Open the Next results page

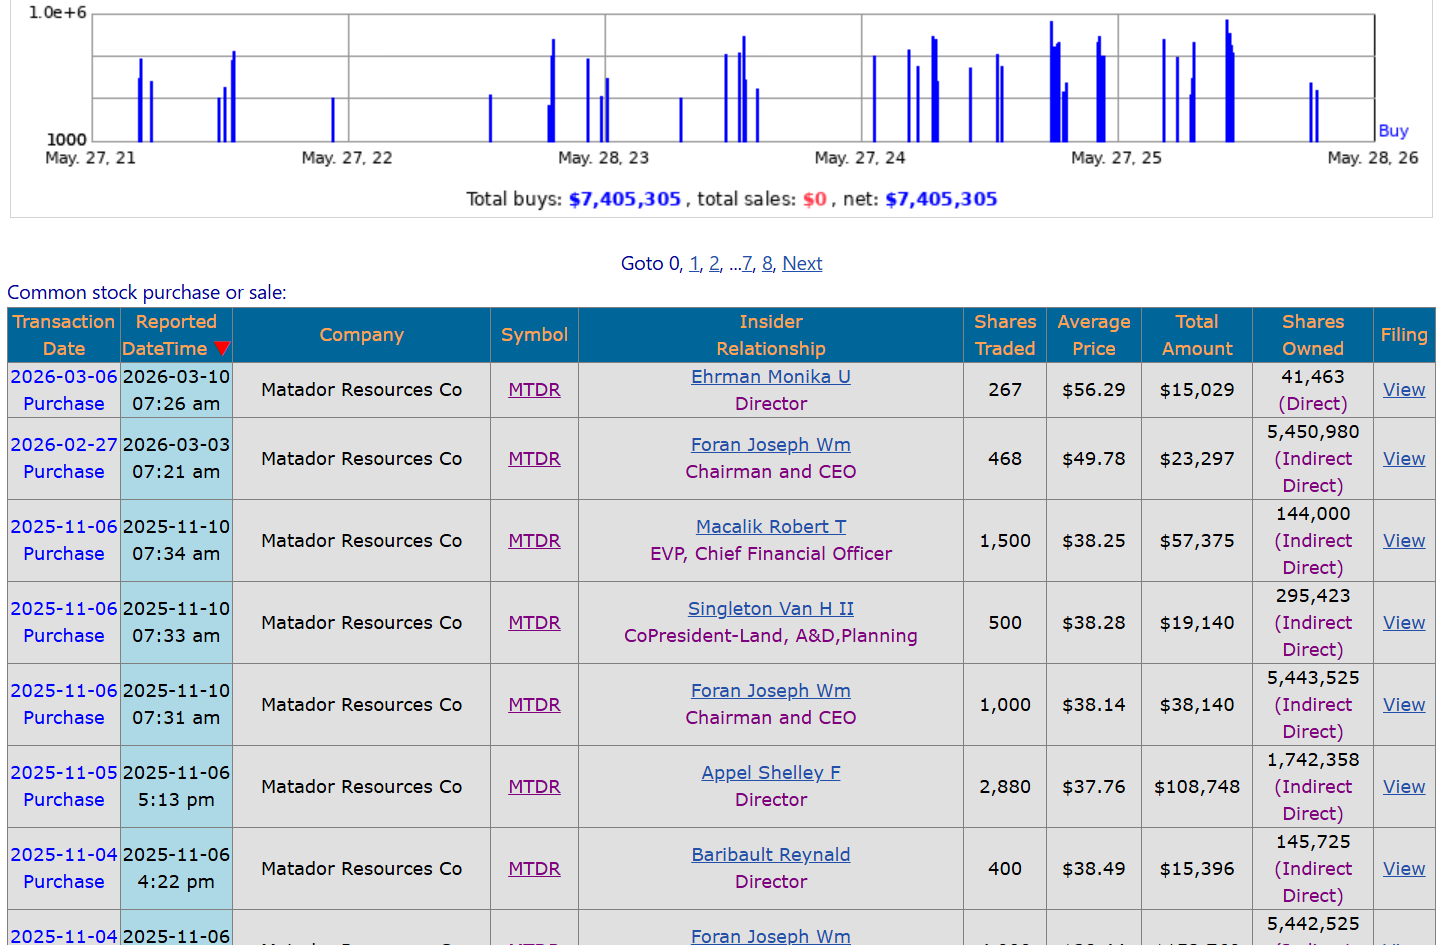(802, 263)
